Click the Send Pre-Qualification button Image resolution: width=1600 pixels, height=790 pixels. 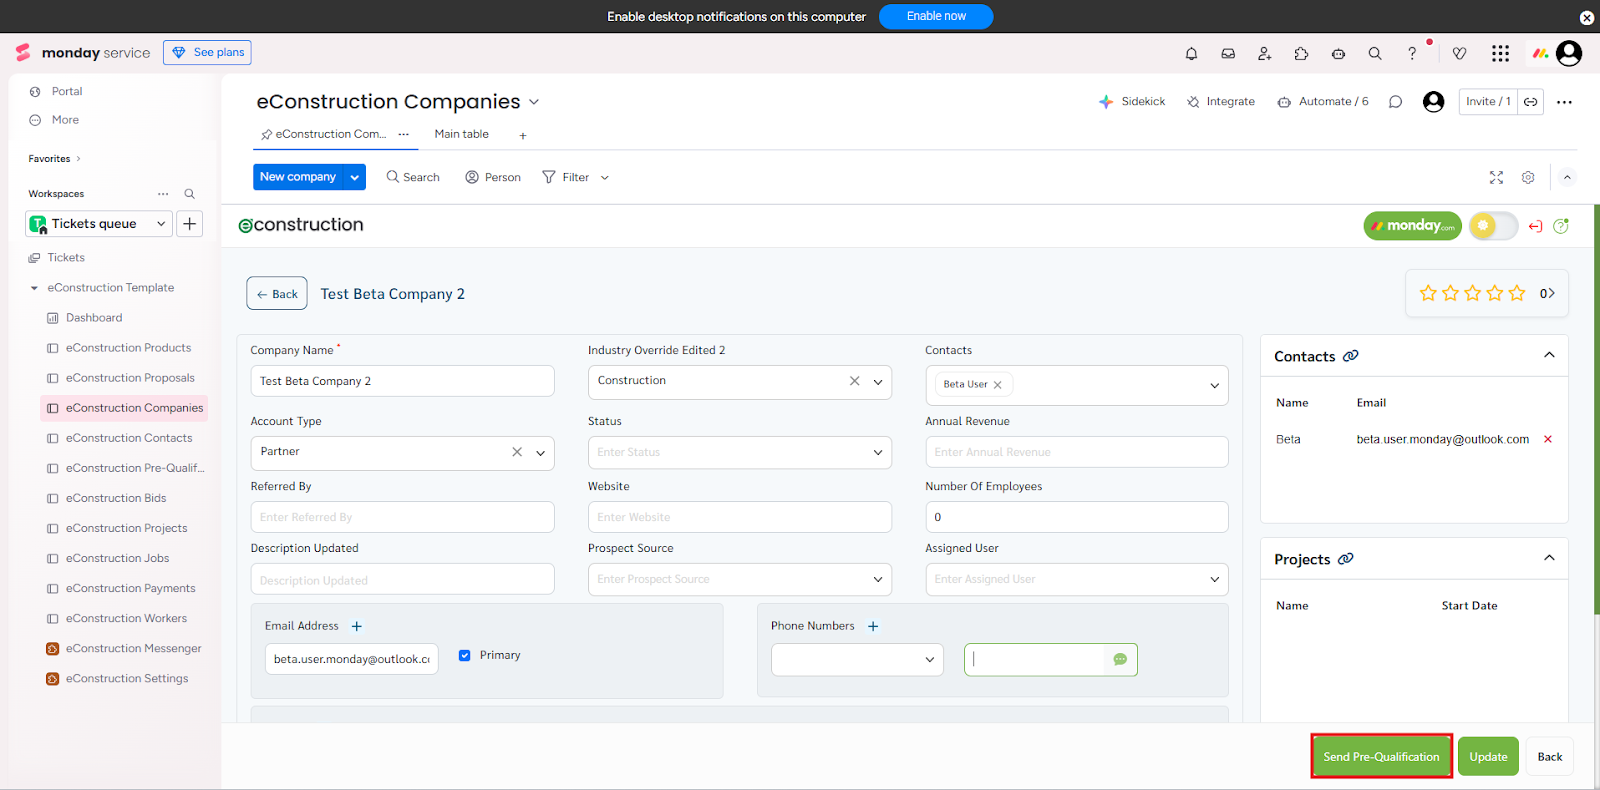1381,757
